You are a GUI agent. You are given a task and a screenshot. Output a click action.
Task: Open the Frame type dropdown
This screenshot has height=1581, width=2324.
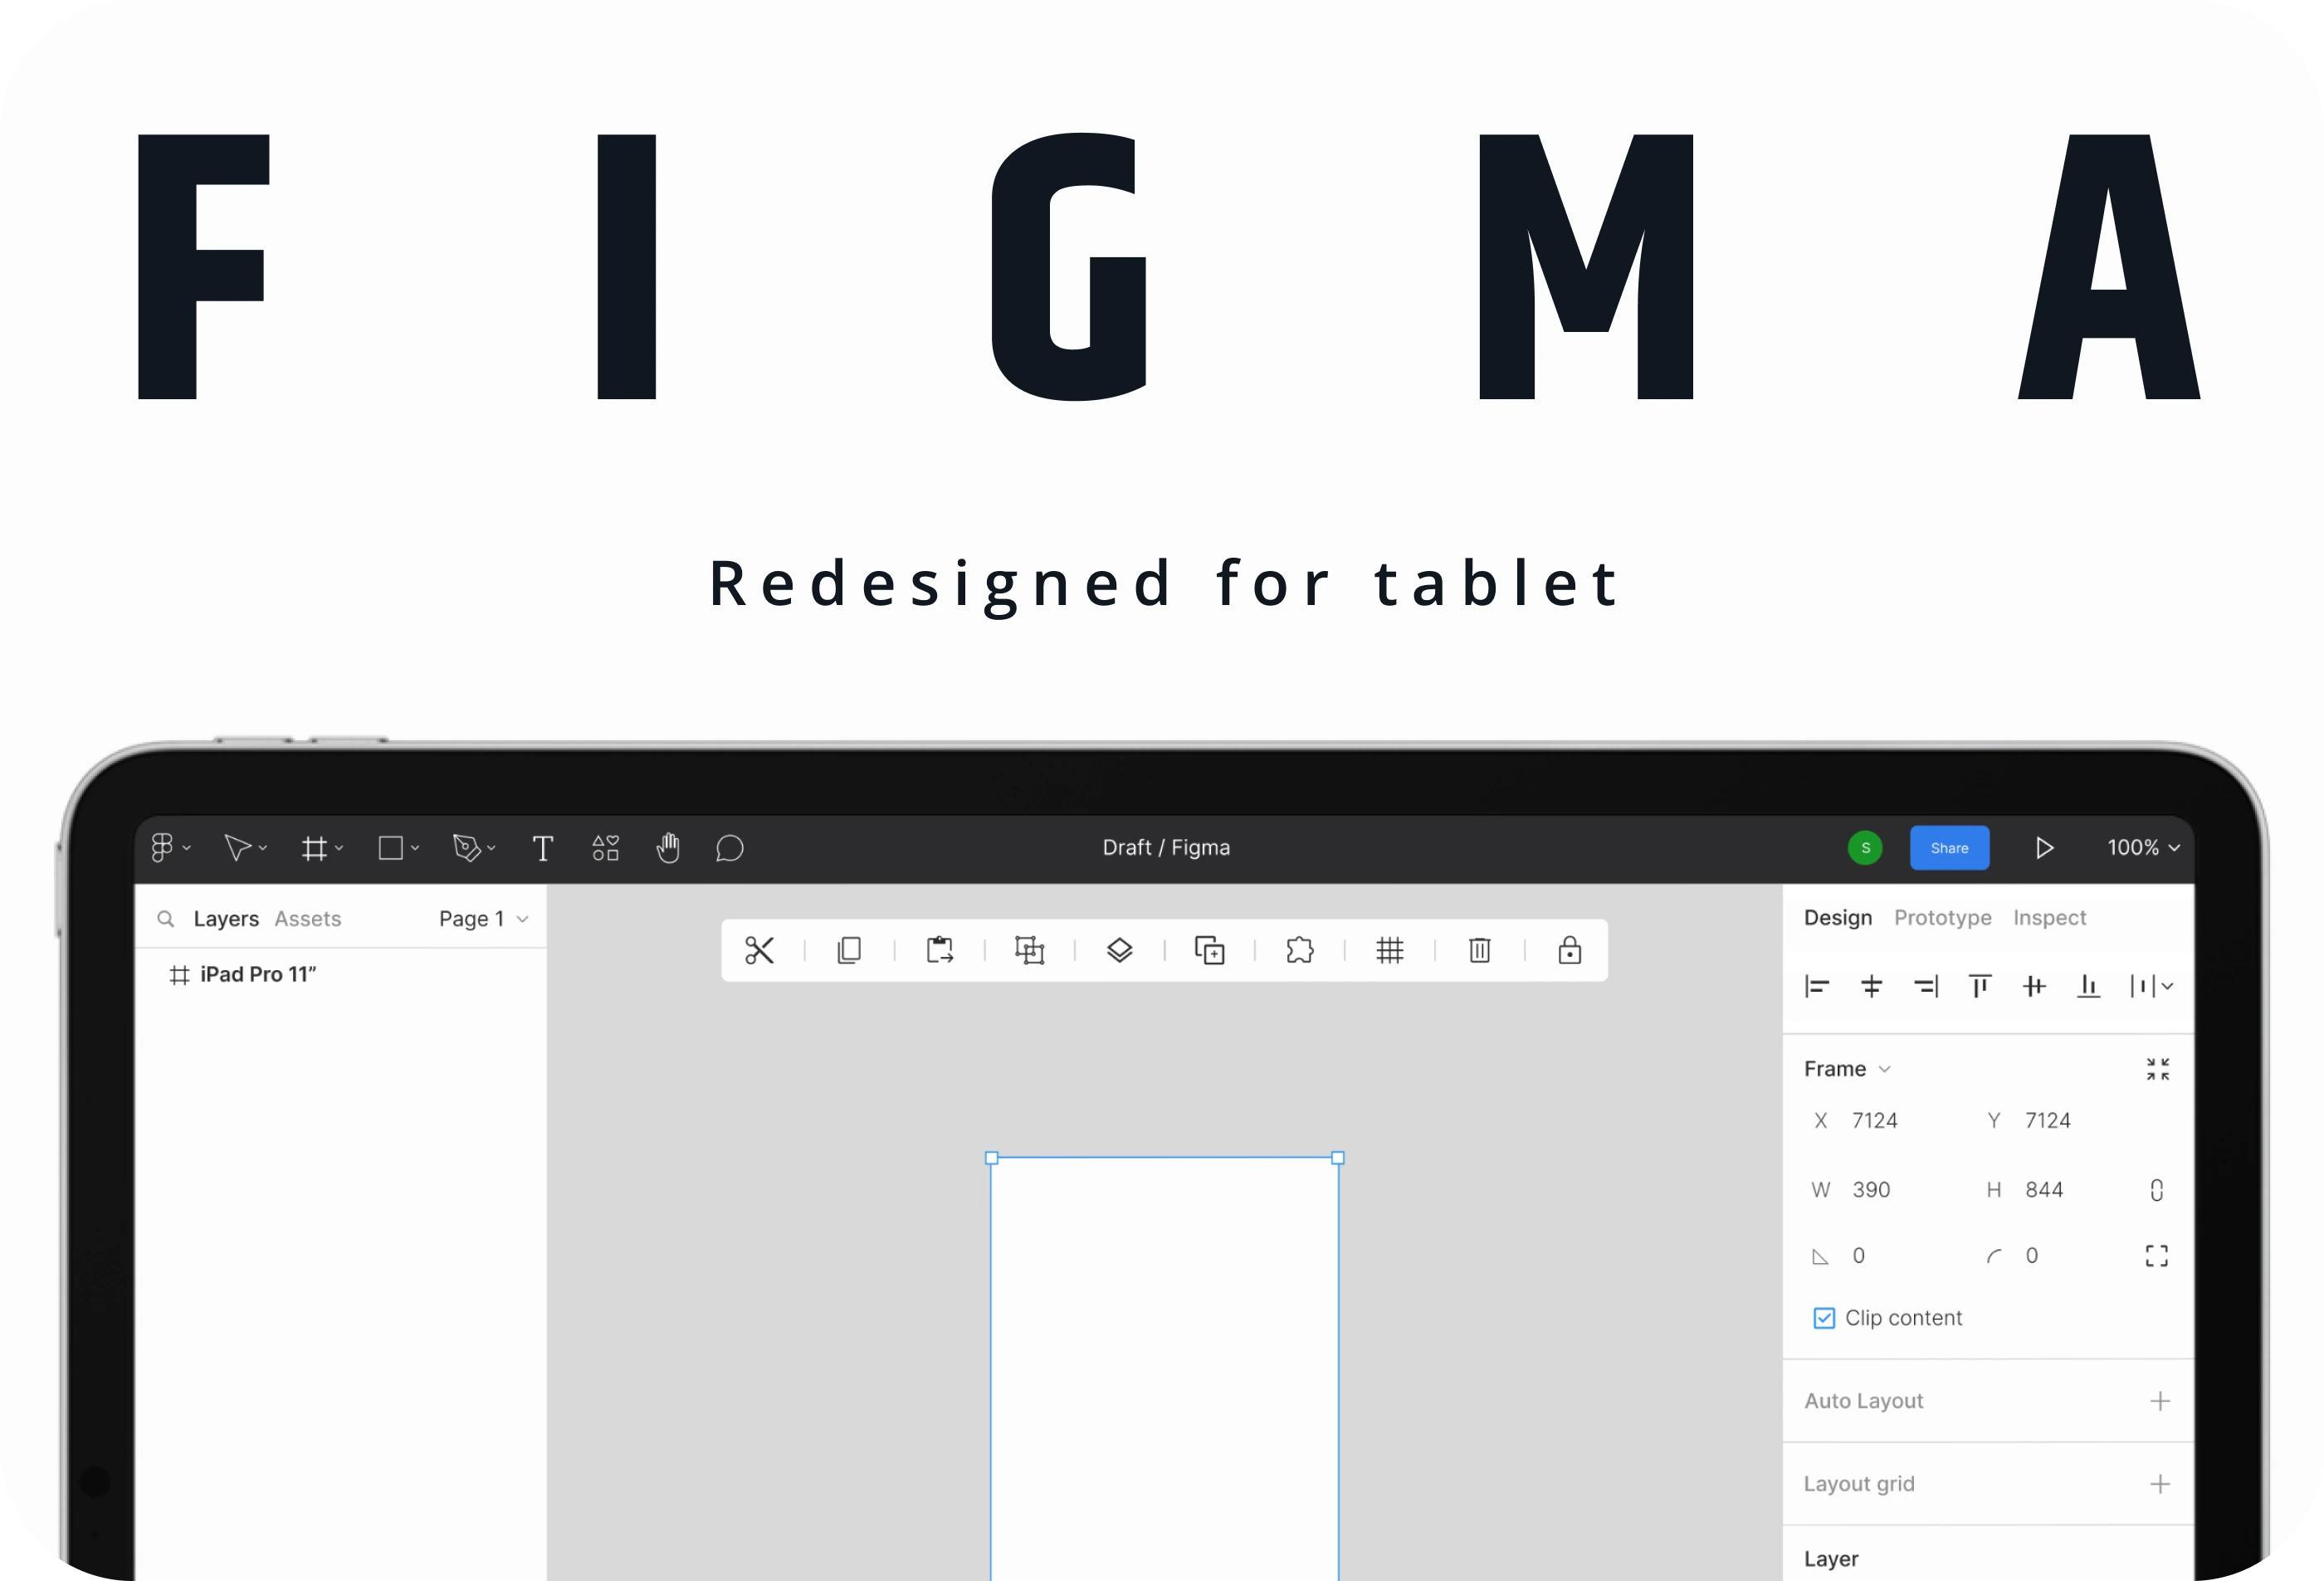(1847, 1069)
